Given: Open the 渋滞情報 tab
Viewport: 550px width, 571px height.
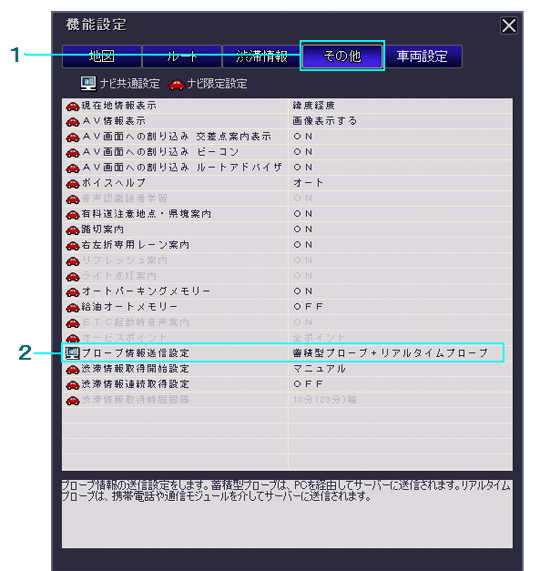Looking at the screenshot, I should pyautogui.click(x=262, y=56).
